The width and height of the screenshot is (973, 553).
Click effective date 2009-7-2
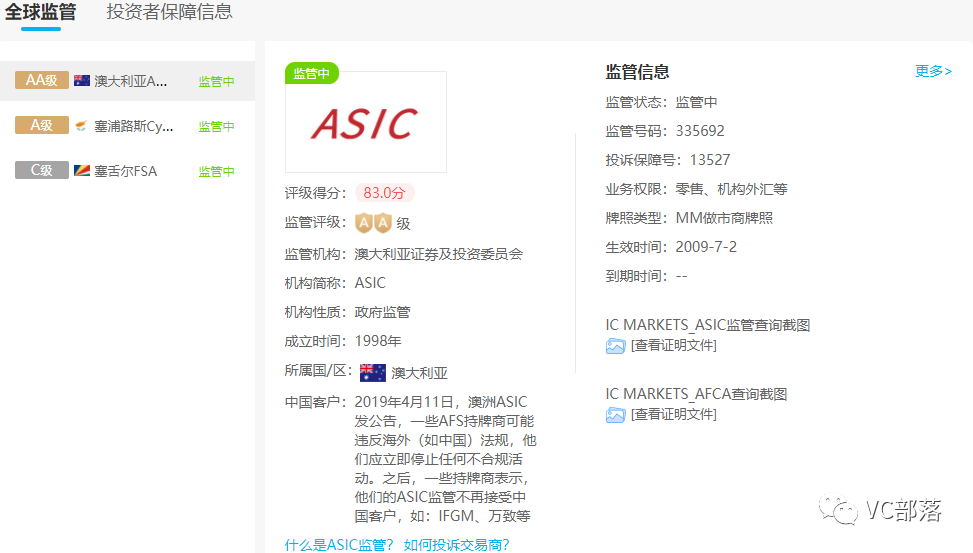point(706,247)
